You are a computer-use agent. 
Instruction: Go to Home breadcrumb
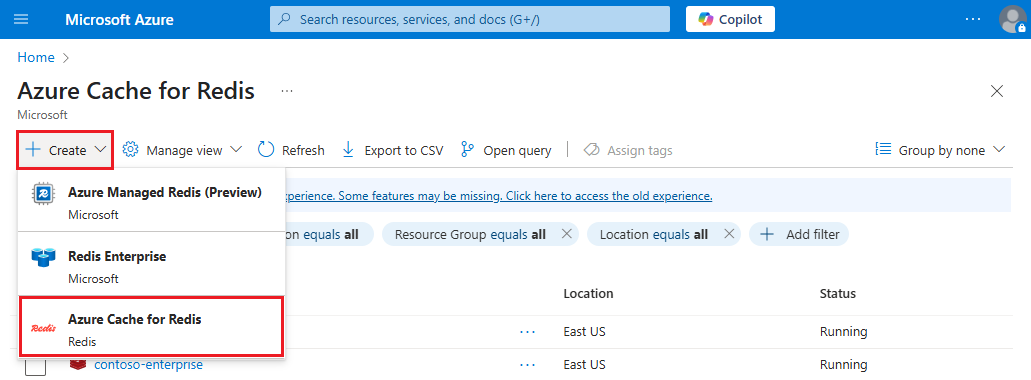tap(36, 57)
